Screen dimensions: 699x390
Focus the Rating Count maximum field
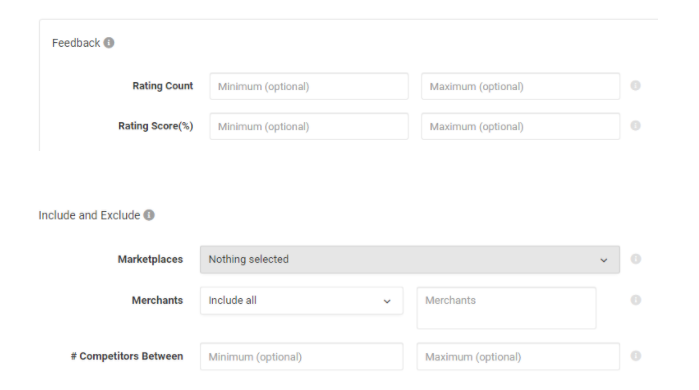coord(520,86)
